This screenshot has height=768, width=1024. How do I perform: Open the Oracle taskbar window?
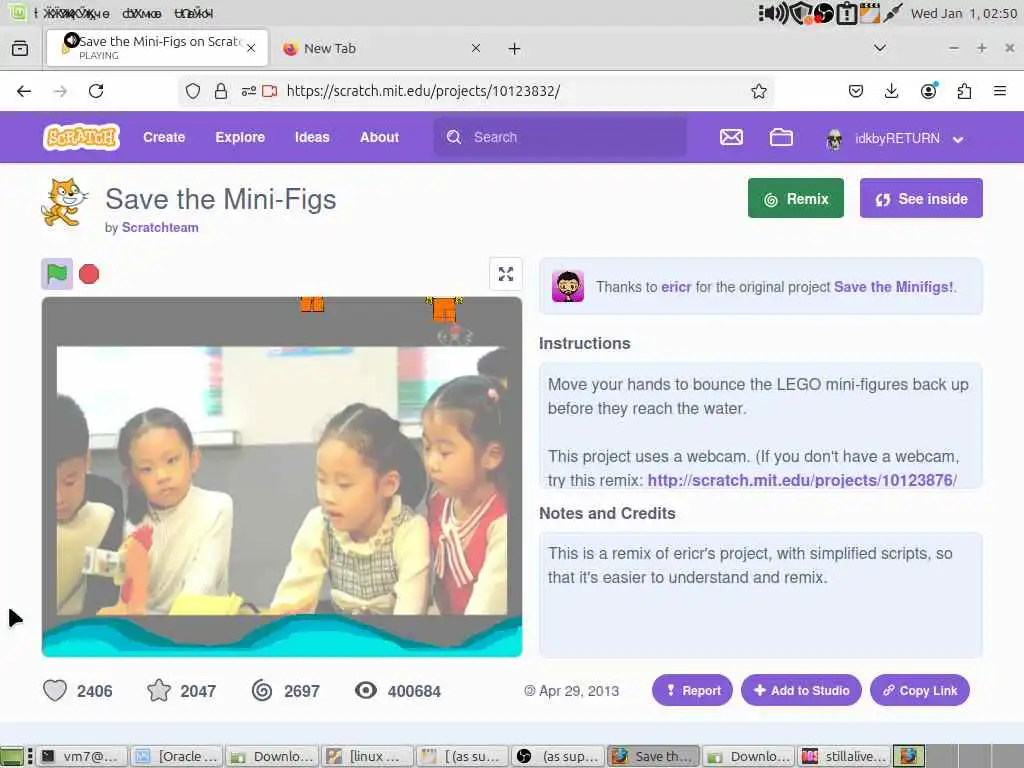[177, 756]
